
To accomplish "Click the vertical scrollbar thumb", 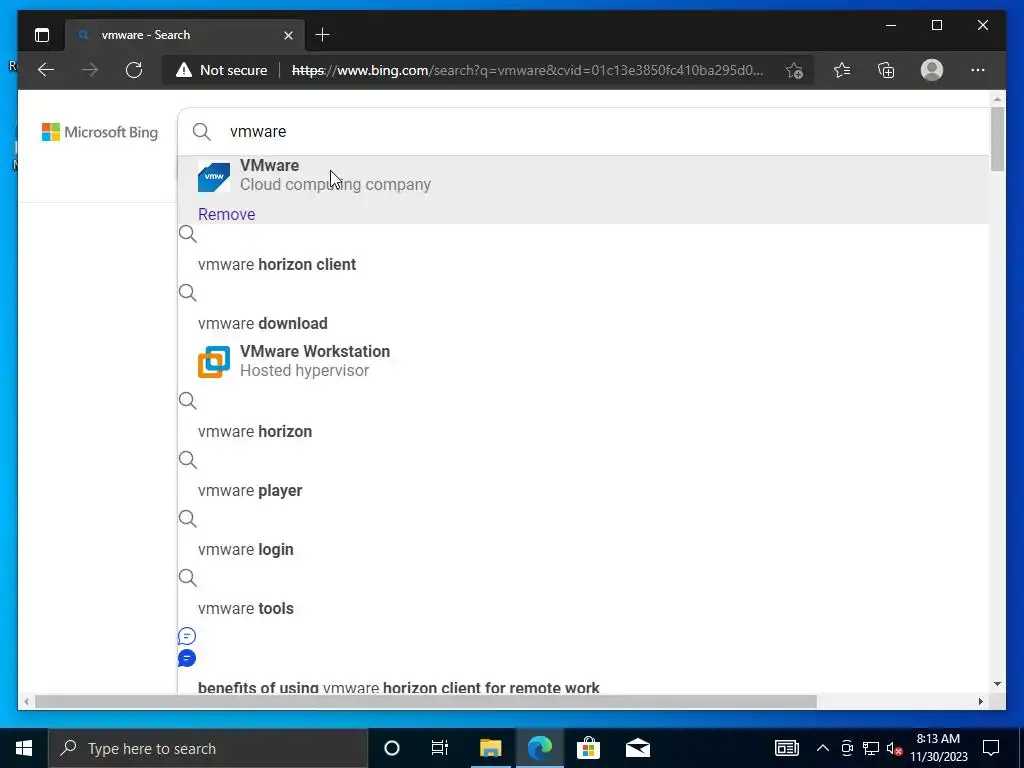I will pos(997,139).
